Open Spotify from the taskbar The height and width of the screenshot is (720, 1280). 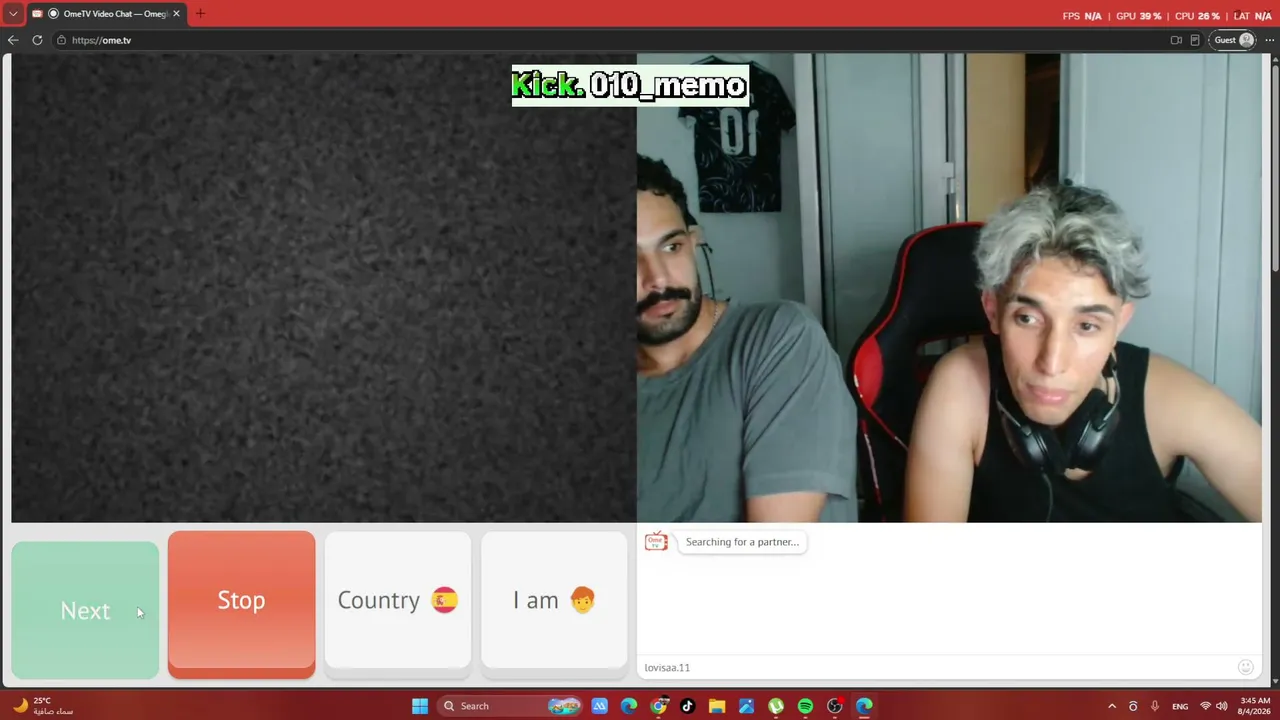coord(805,706)
